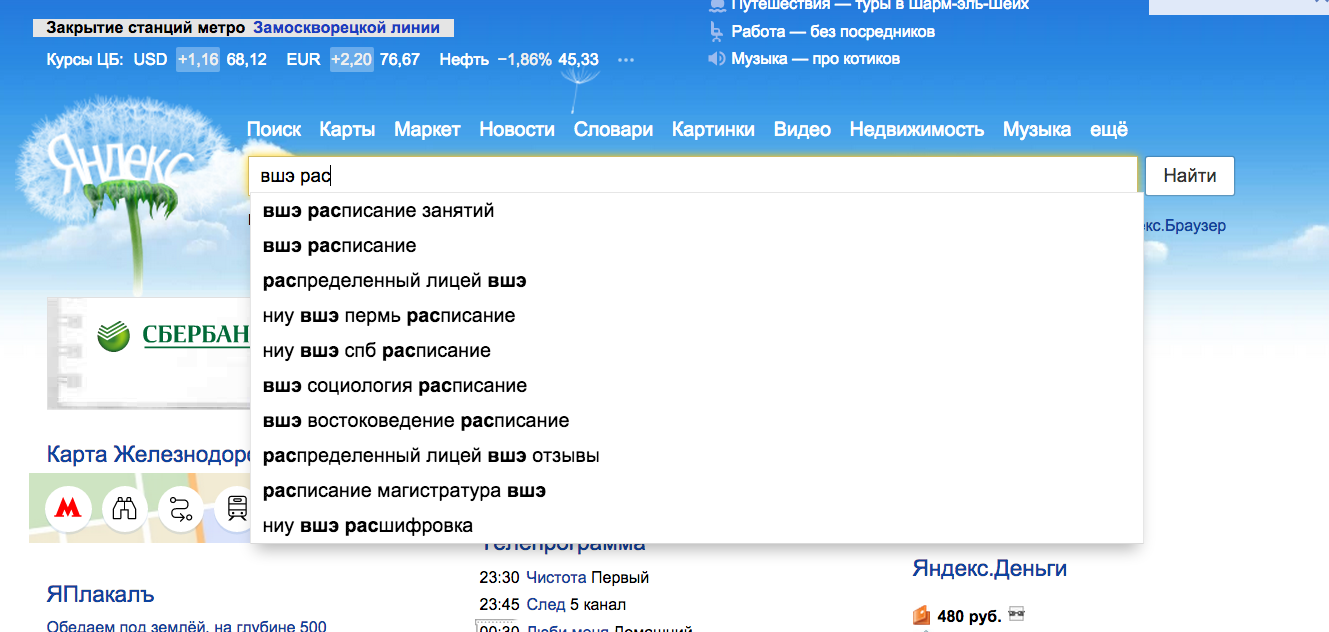1329x632 pixels.
Task: Click the oil price value 45,33
Action: 579,59
